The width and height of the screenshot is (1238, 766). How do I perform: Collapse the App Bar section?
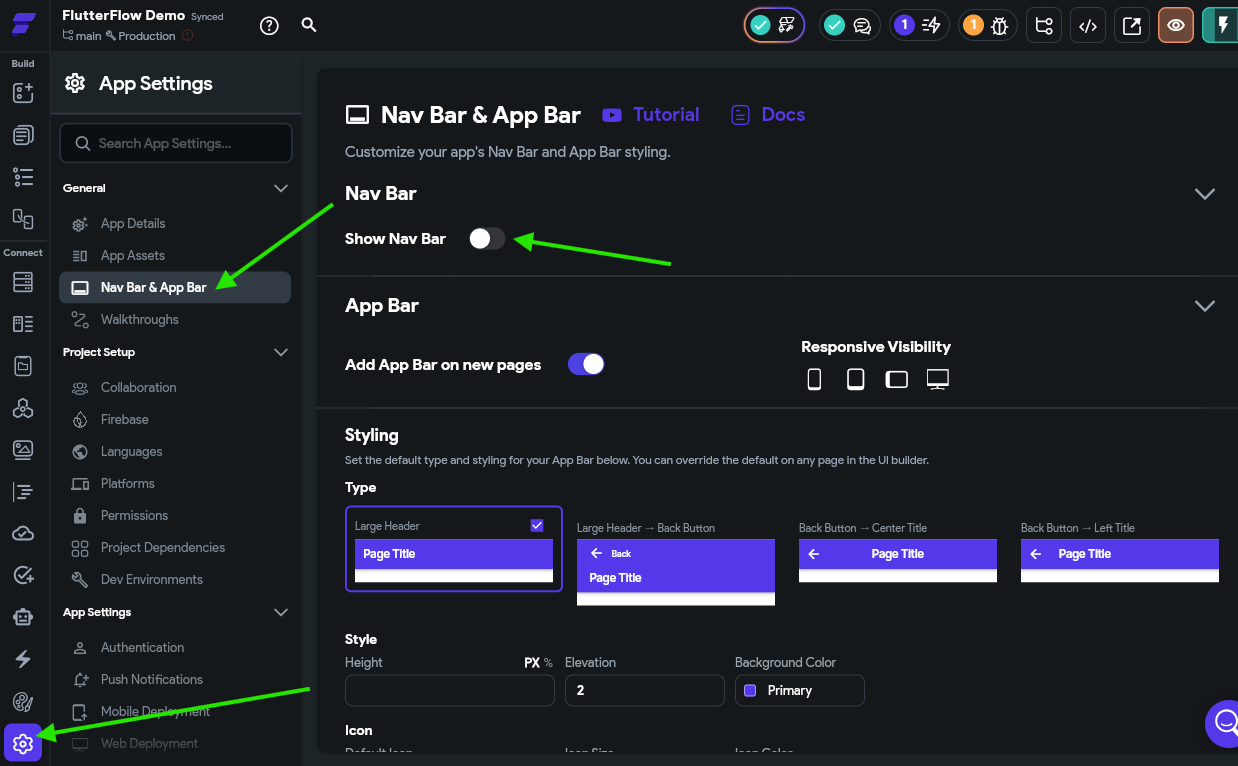tap(1205, 306)
